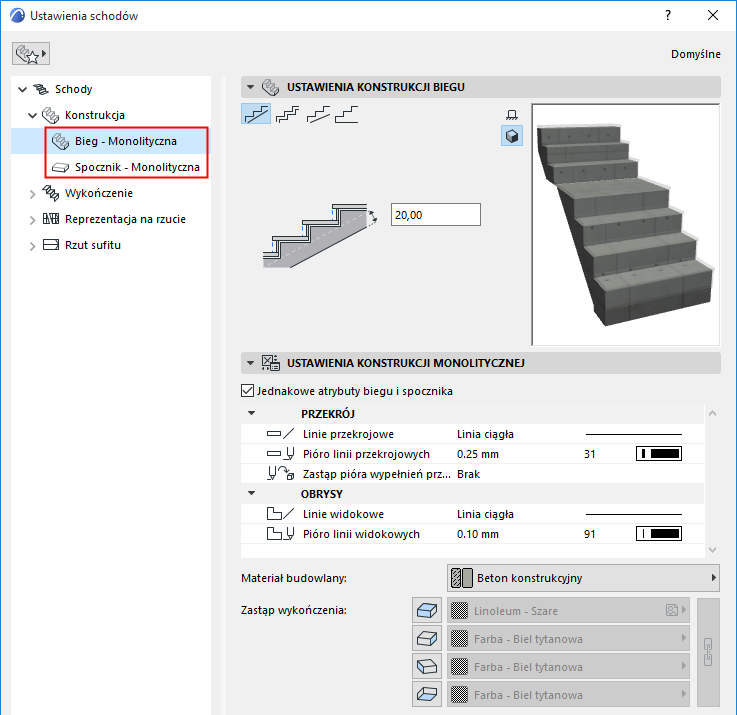Close the Ustawienia schodów dialog
The width and height of the screenshot is (737, 715).
click(x=713, y=16)
